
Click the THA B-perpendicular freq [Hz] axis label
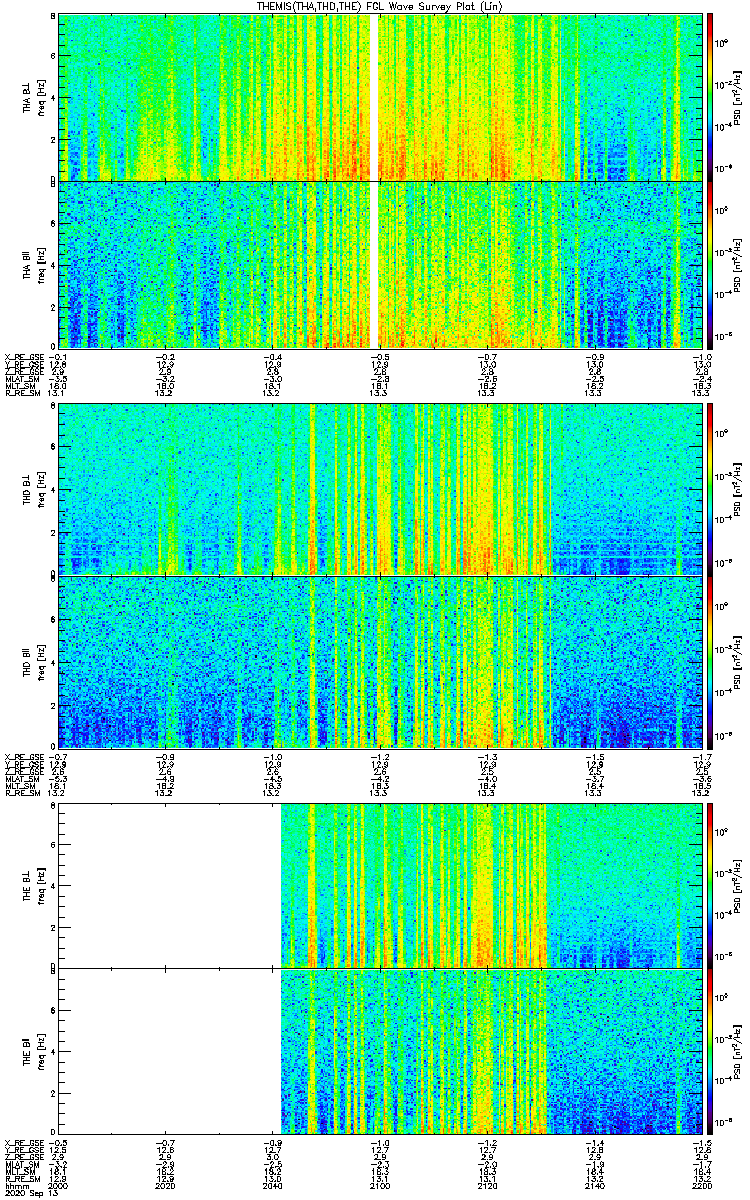point(42,97)
